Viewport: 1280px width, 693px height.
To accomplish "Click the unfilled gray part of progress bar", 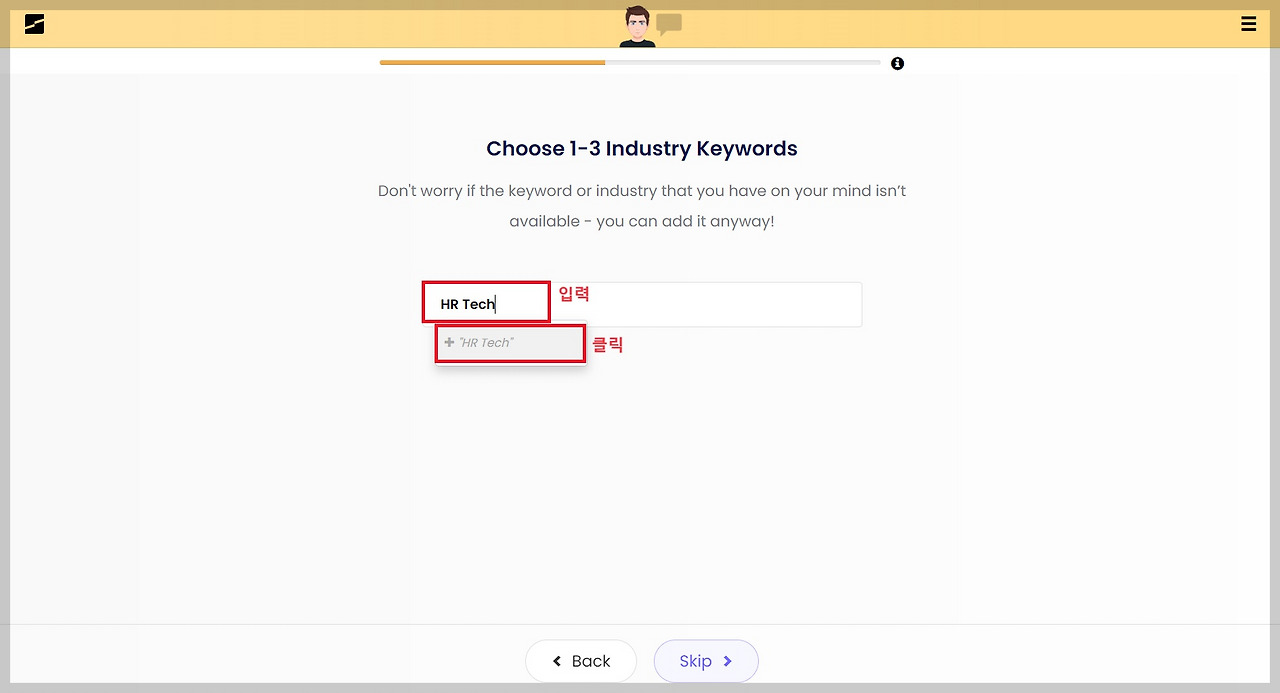I will click(742, 62).
